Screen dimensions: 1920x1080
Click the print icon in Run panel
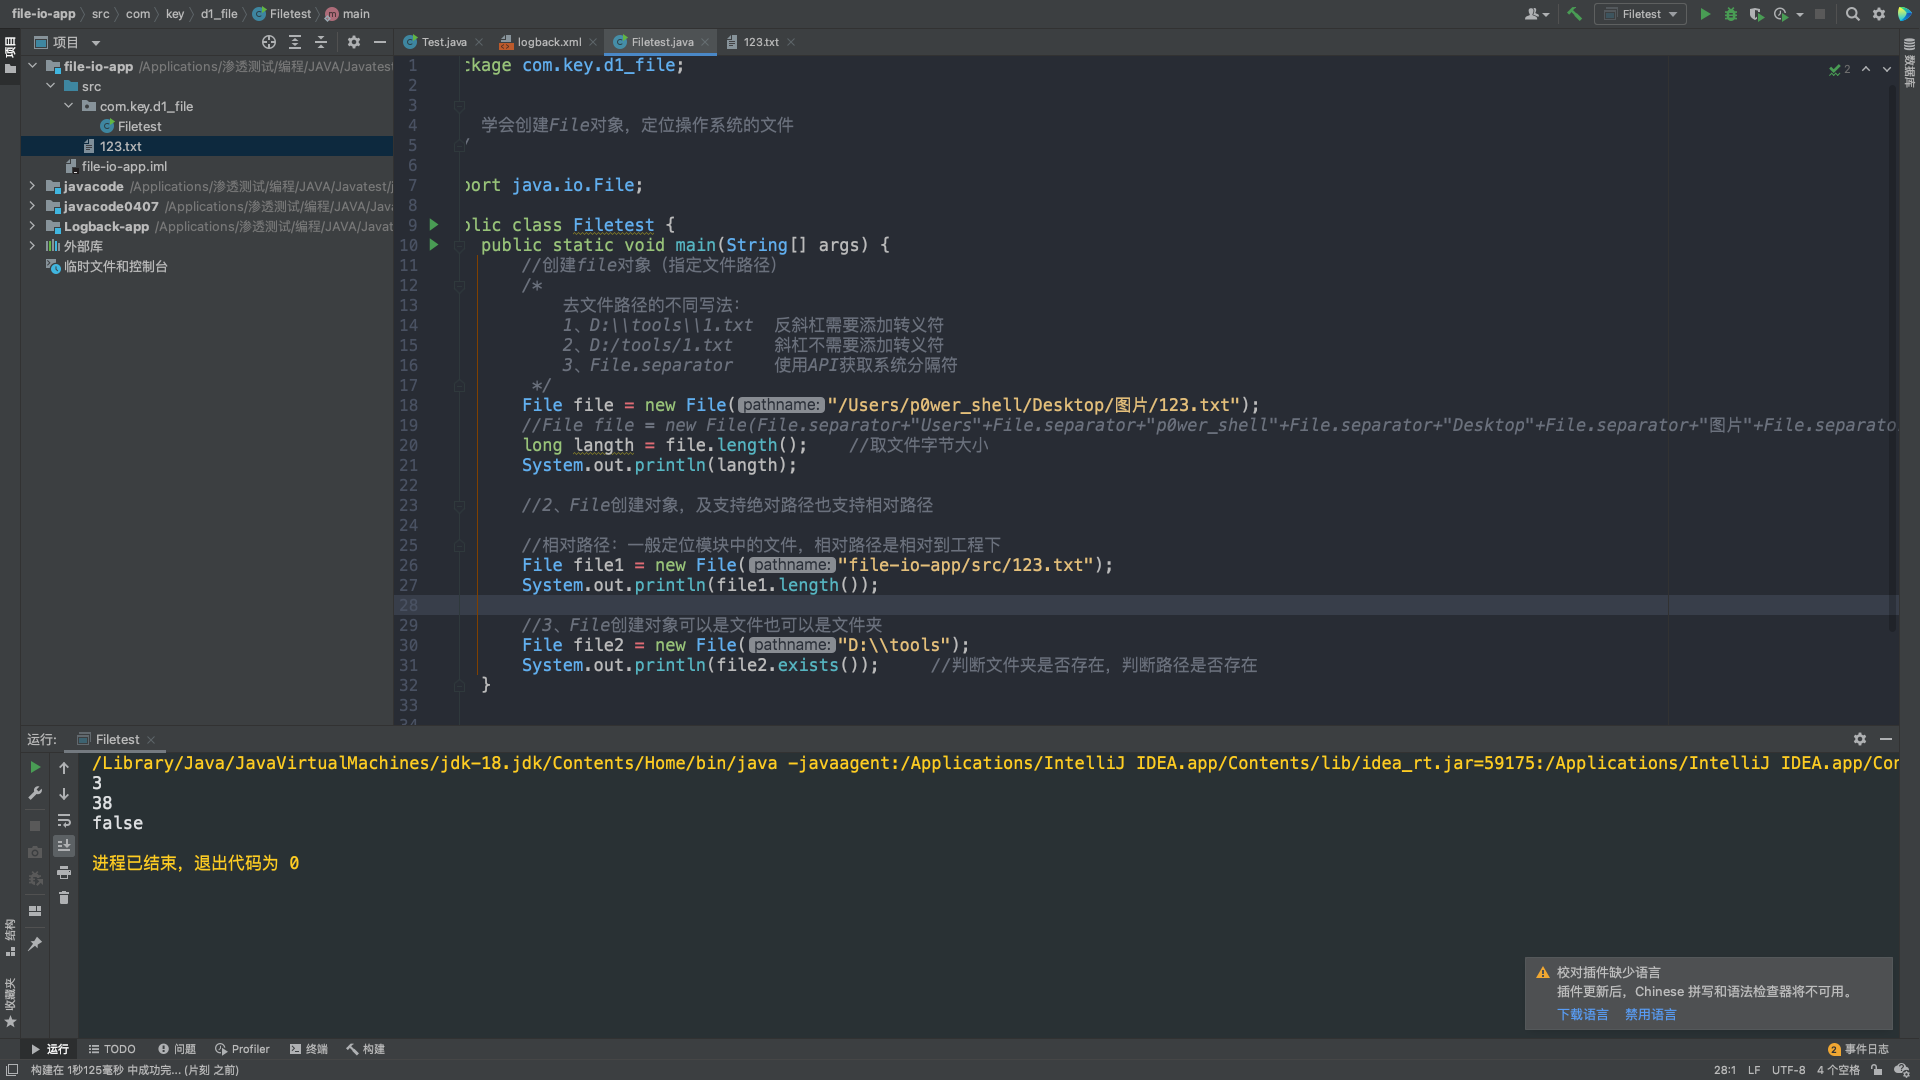64,873
